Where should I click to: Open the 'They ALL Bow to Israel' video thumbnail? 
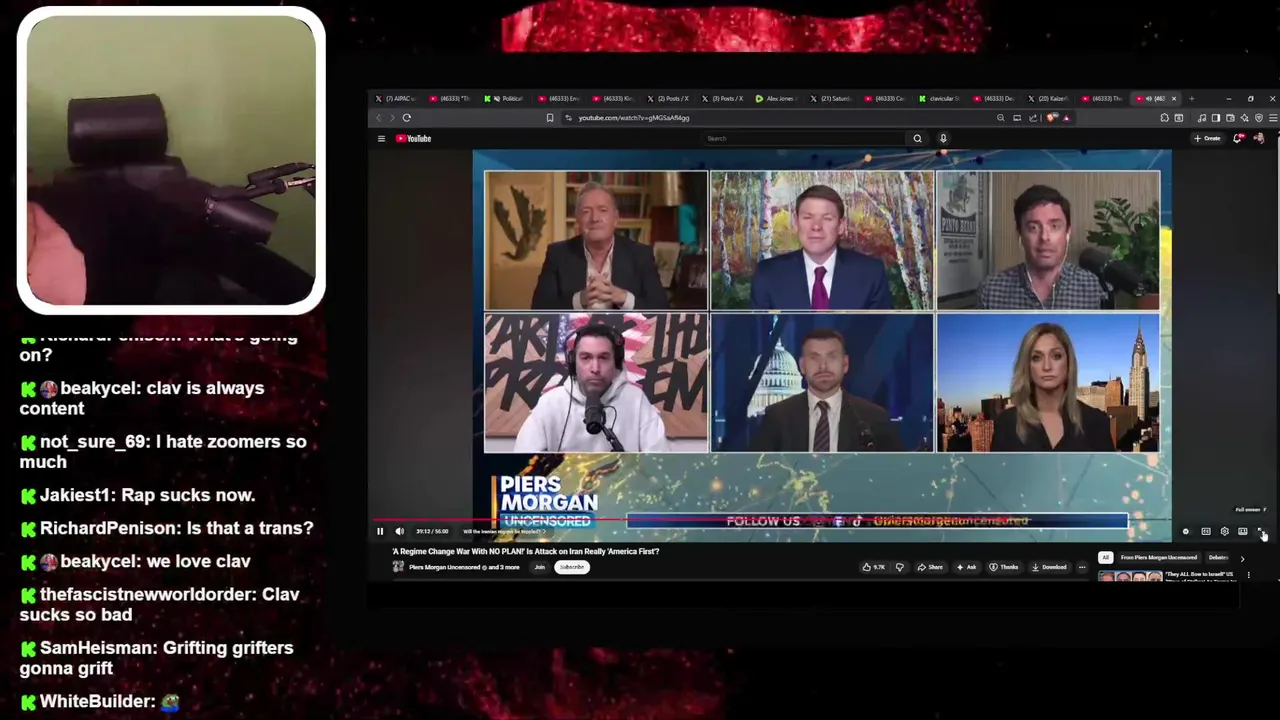[1130, 576]
